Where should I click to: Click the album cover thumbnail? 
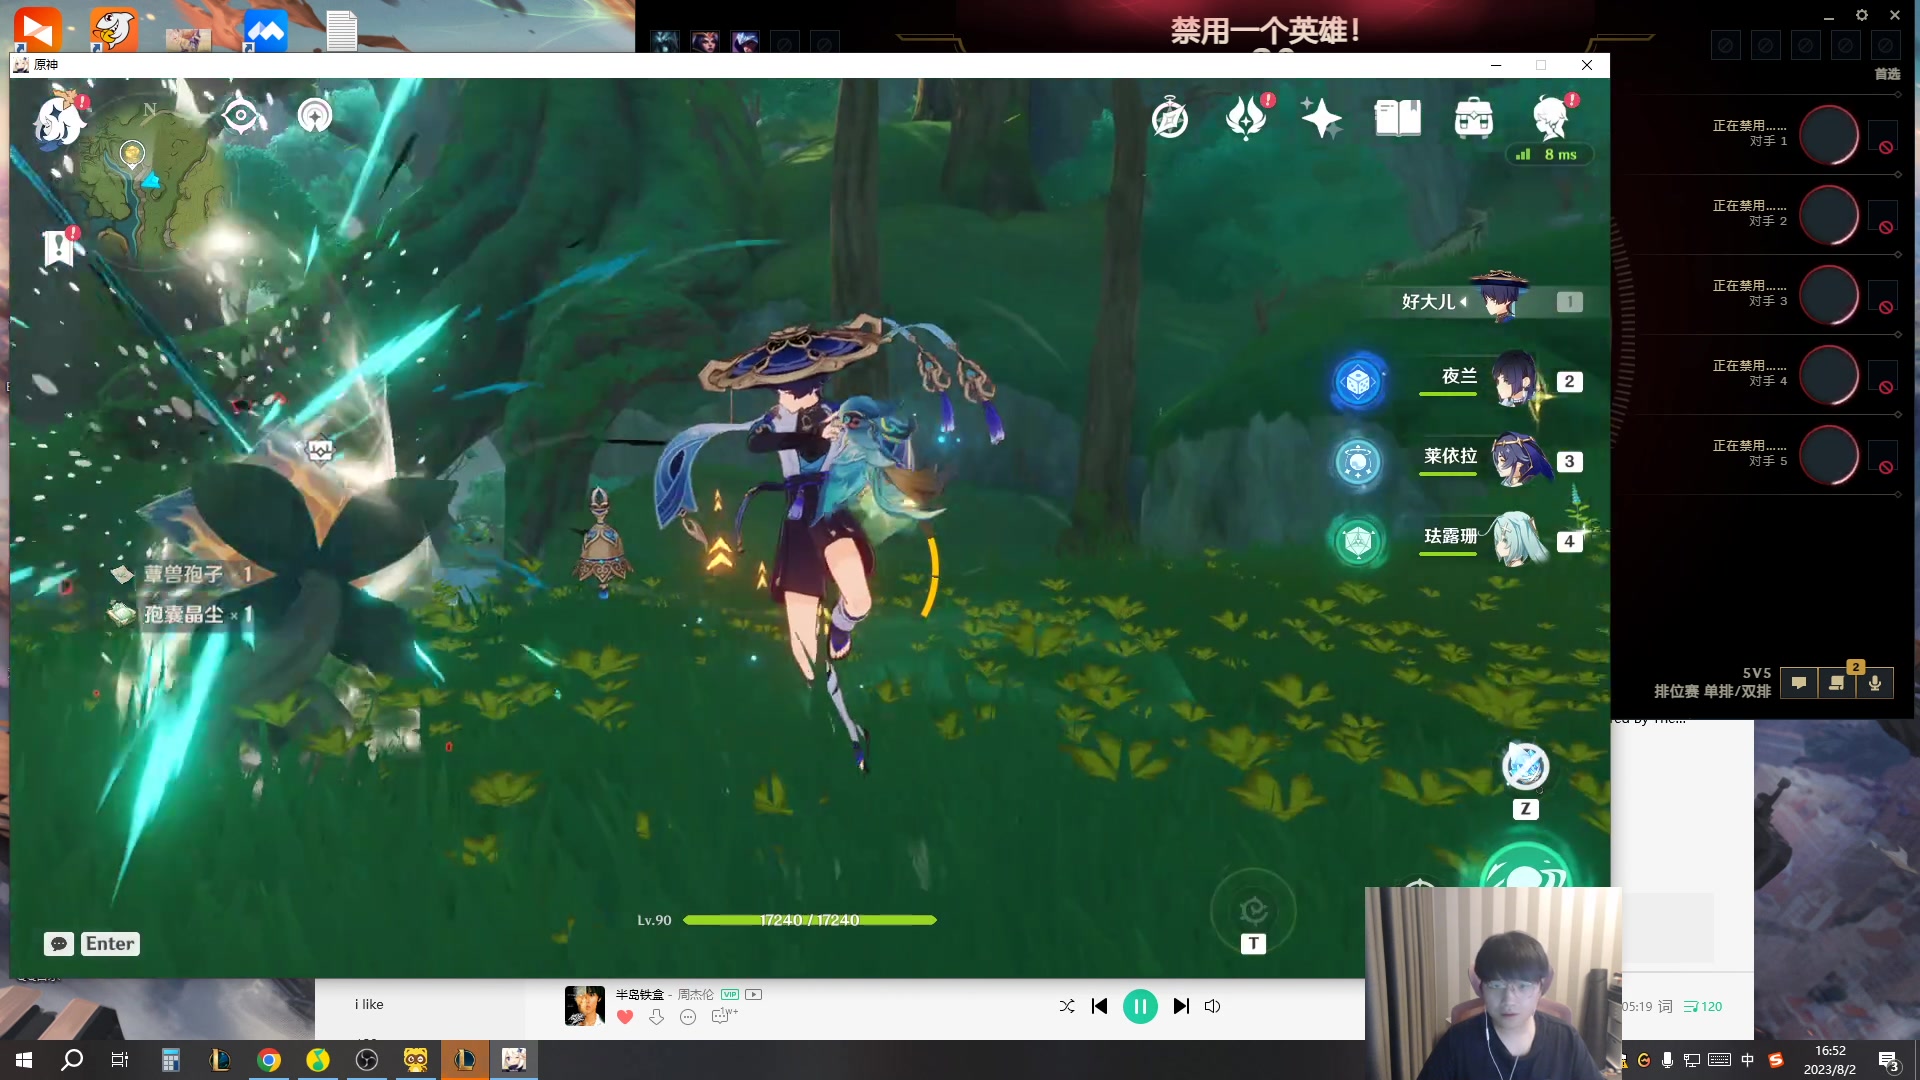[585, 1005]
